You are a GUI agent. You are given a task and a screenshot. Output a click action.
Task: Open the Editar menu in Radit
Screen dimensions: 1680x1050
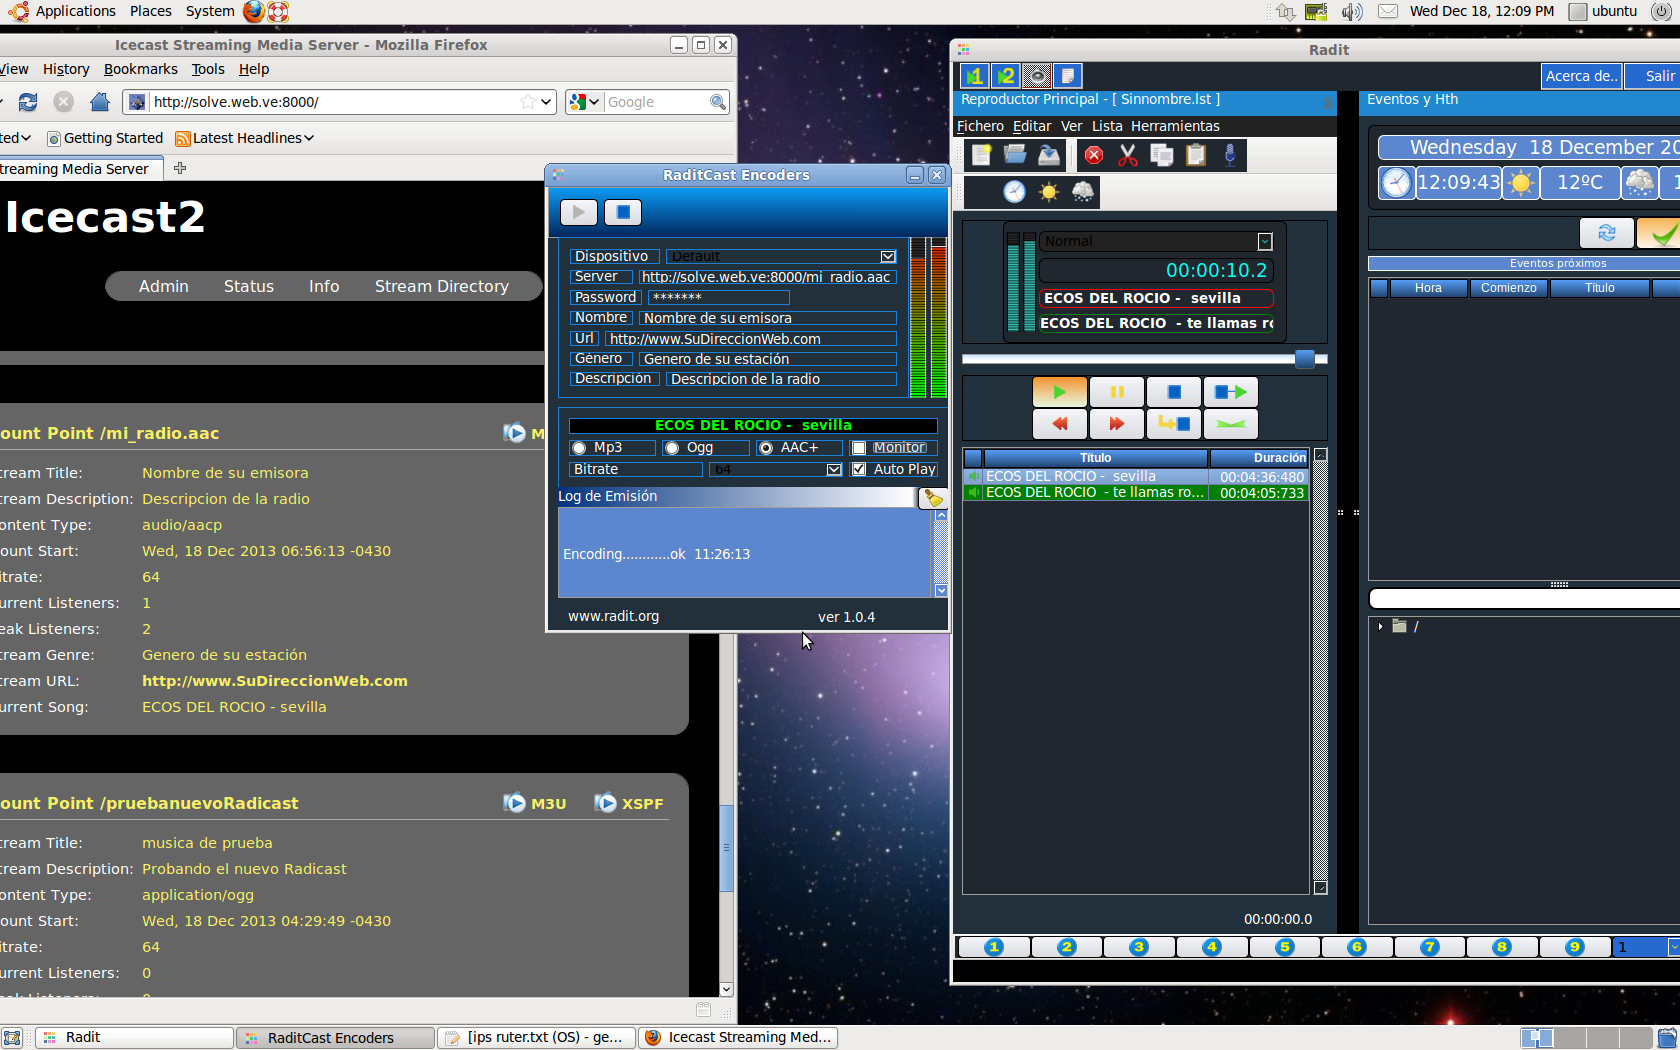tap(1032, 126)
